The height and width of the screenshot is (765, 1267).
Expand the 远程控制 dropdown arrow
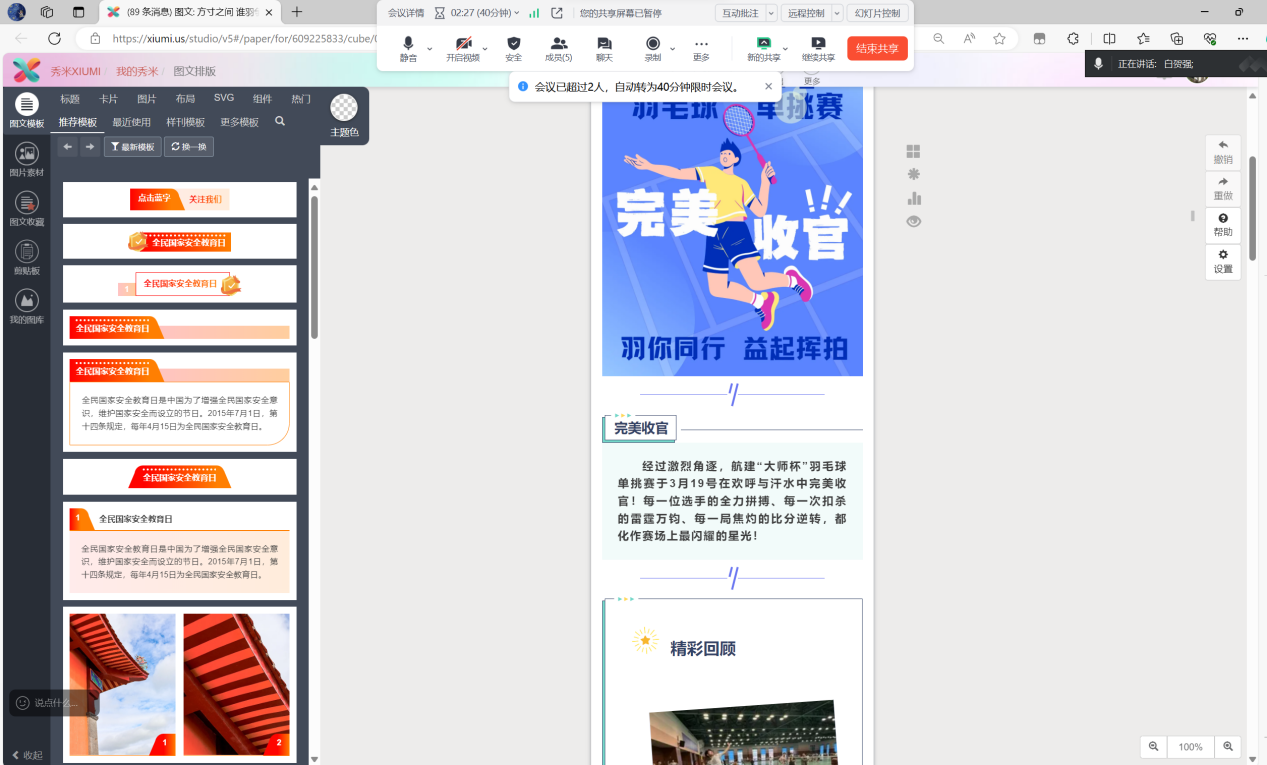tap(837, 13)
